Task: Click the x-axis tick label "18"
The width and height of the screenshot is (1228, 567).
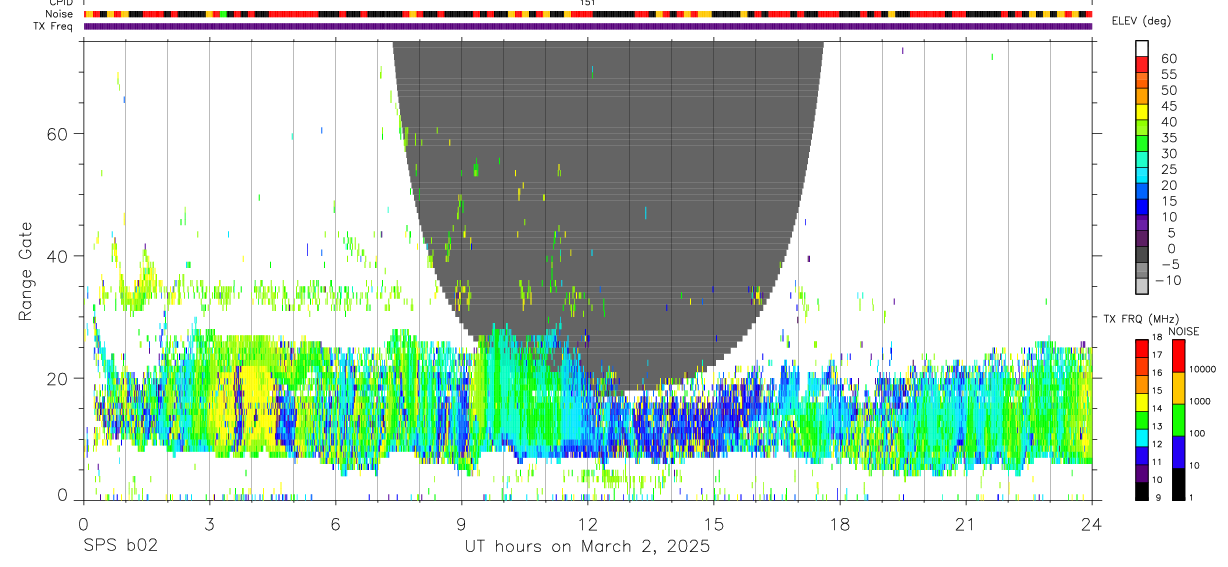Action: point(839,524)
